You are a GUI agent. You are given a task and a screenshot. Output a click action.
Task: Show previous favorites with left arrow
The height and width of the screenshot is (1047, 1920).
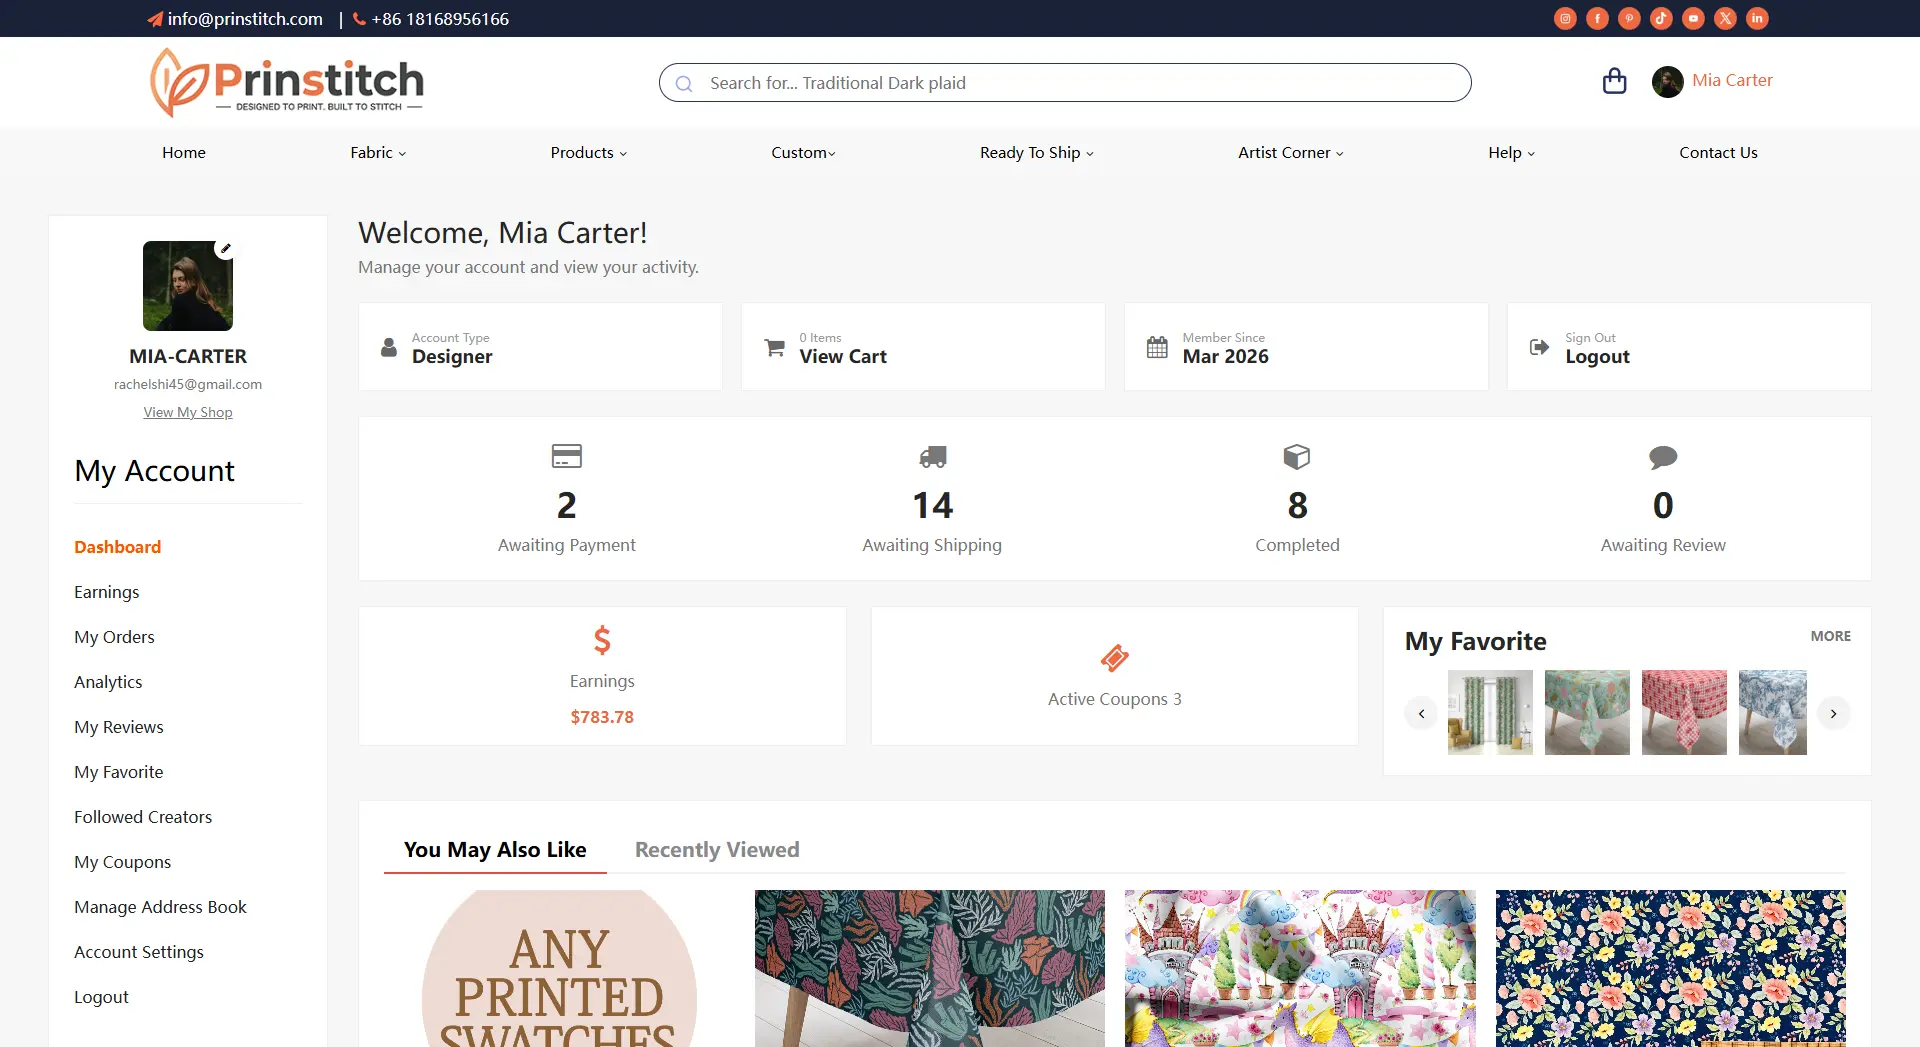pyautogui.click(x=1421, y=713)
